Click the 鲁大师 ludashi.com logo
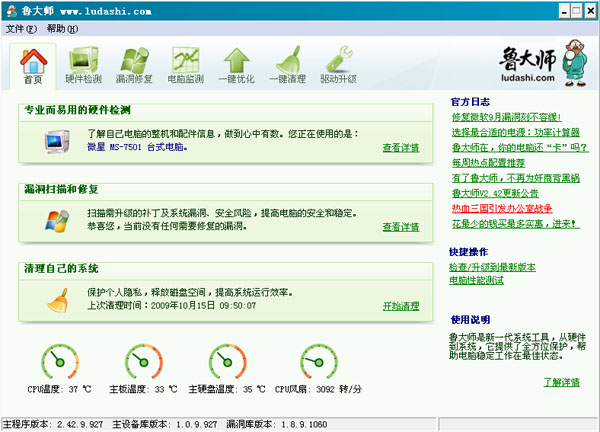This screenshot has height=432, width=600. 528,65
